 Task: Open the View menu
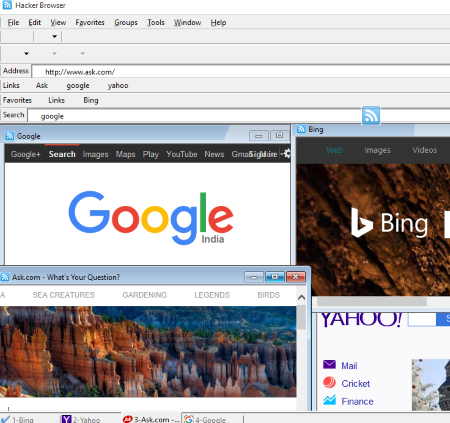[58, 22]
